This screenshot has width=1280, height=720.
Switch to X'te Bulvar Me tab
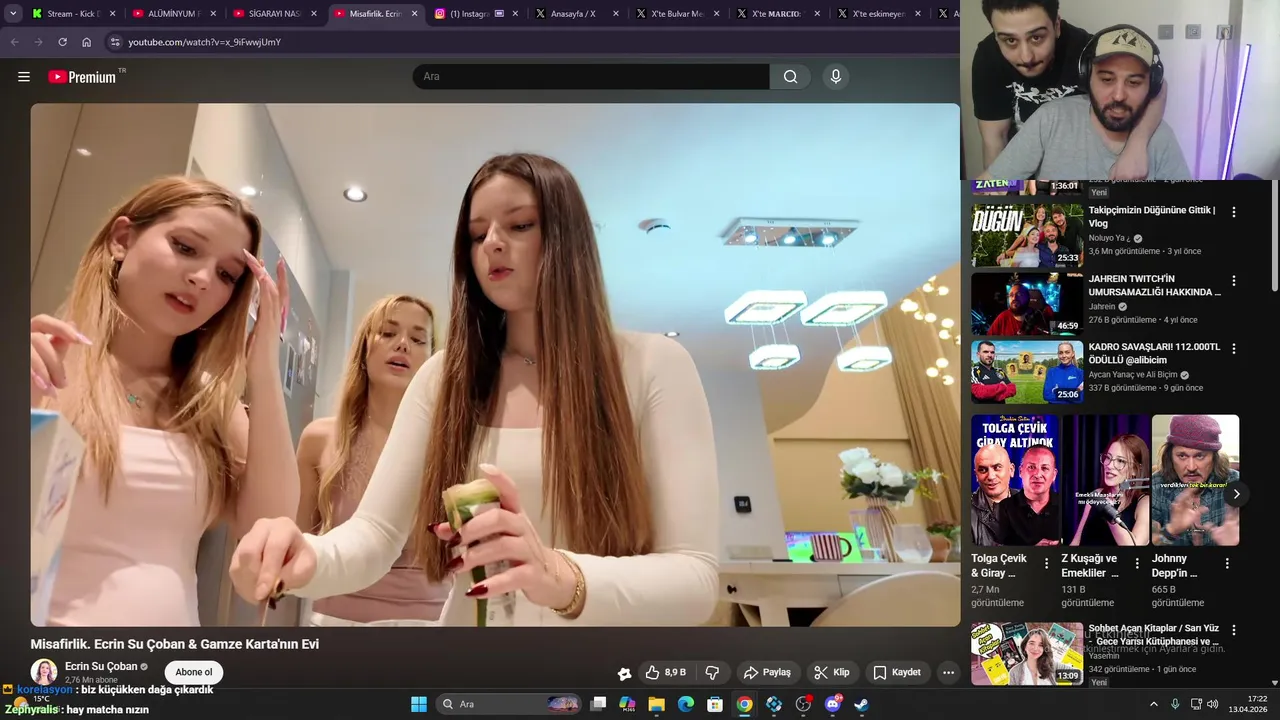tap(677, 14)
